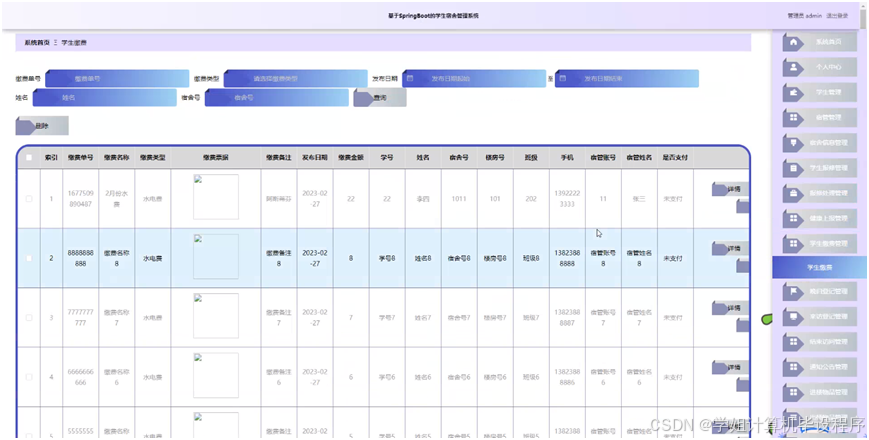Click receipt thumbnail in row 7777777777

tap(216, 315)
